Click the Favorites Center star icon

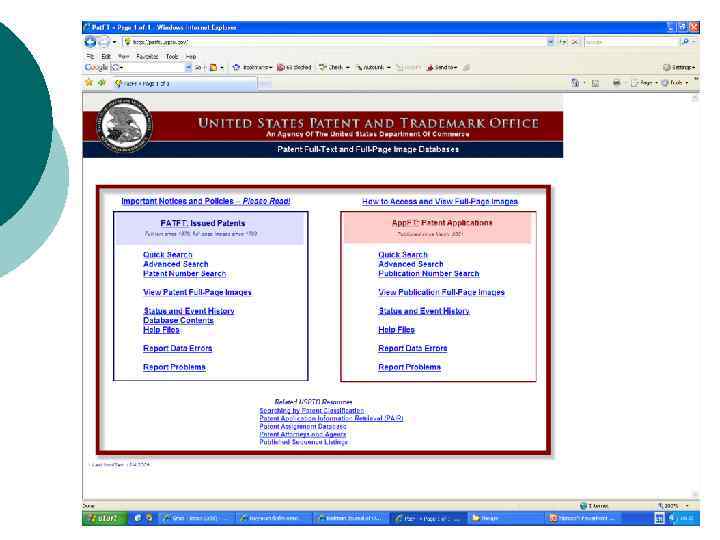click(x=89, y=83)
